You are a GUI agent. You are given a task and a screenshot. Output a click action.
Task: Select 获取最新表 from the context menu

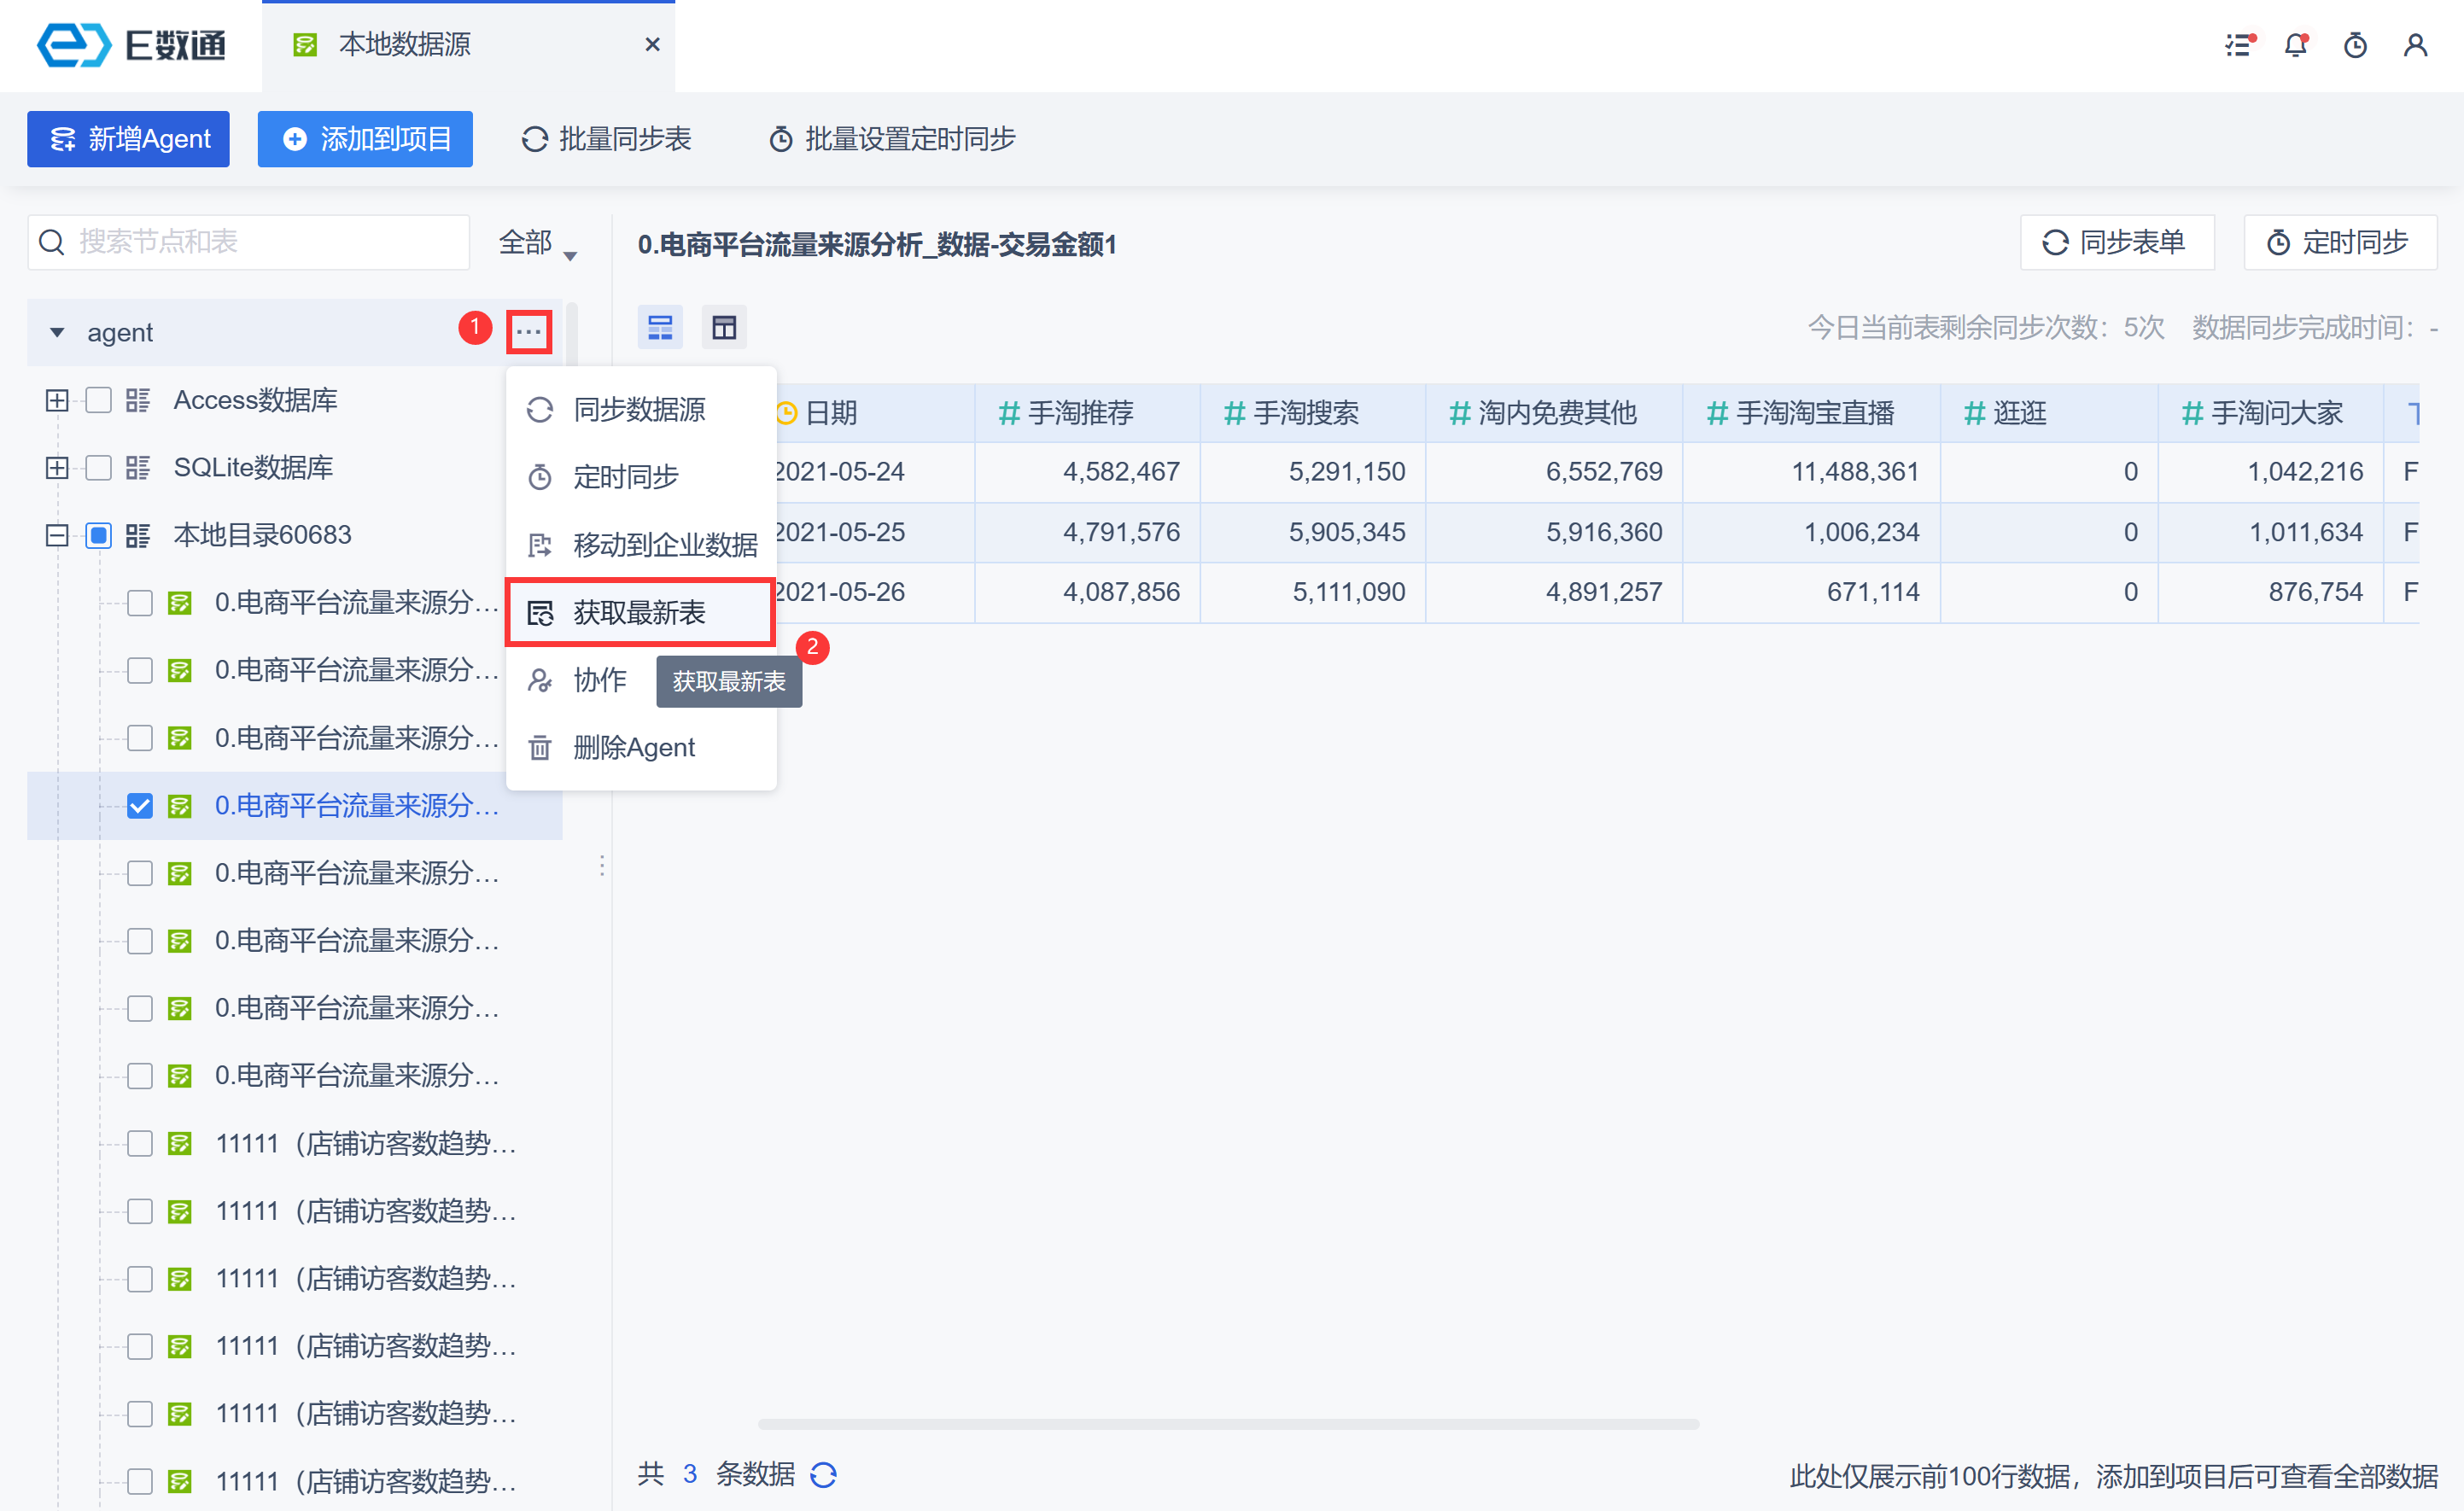[640, 612]
